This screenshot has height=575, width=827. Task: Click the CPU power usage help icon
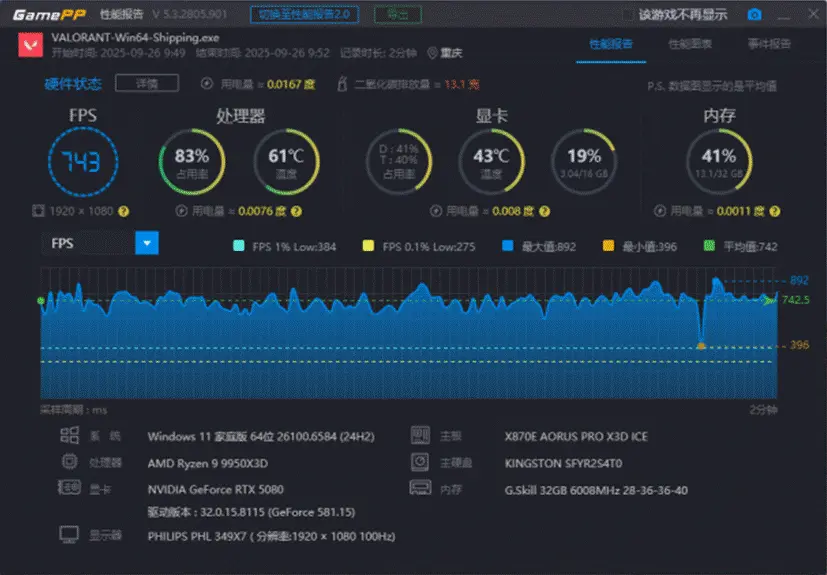[296, 212]
